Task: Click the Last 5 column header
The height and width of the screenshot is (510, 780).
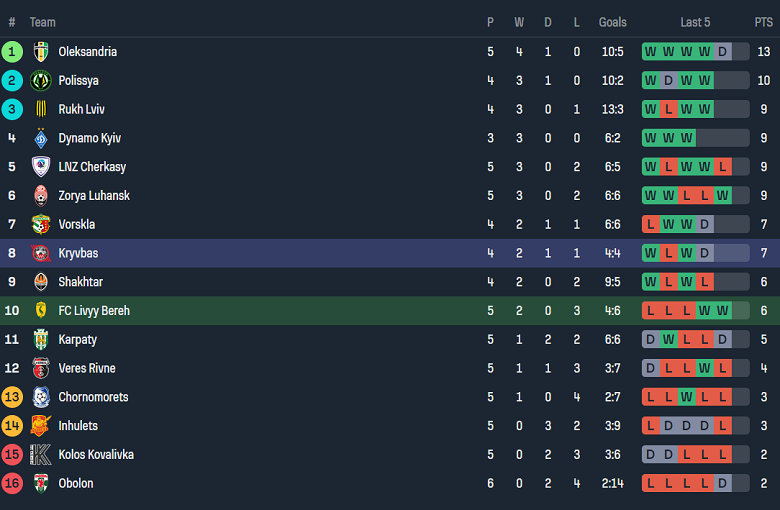Action: pyautogui.click(x=695, y=22)
